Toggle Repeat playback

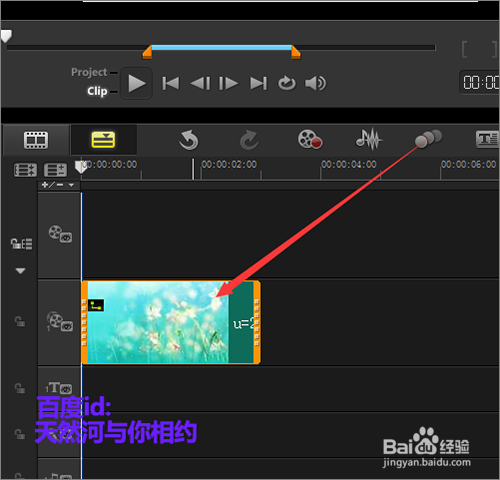point(287,83)
